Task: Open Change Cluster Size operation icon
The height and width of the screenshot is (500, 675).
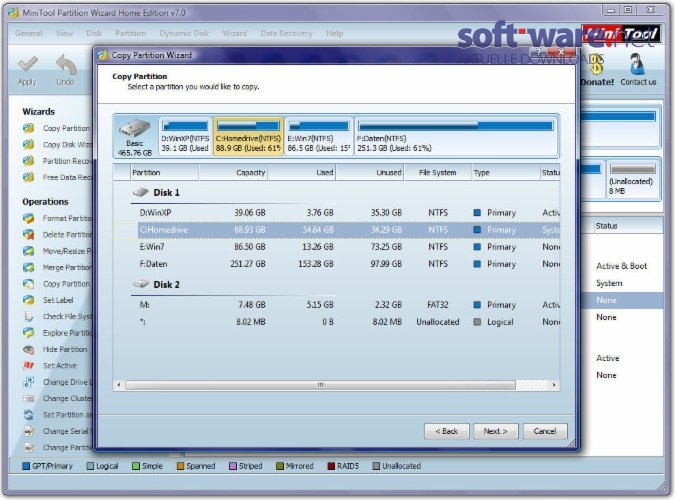Action: pyautogui.click(x=28, y=398)
